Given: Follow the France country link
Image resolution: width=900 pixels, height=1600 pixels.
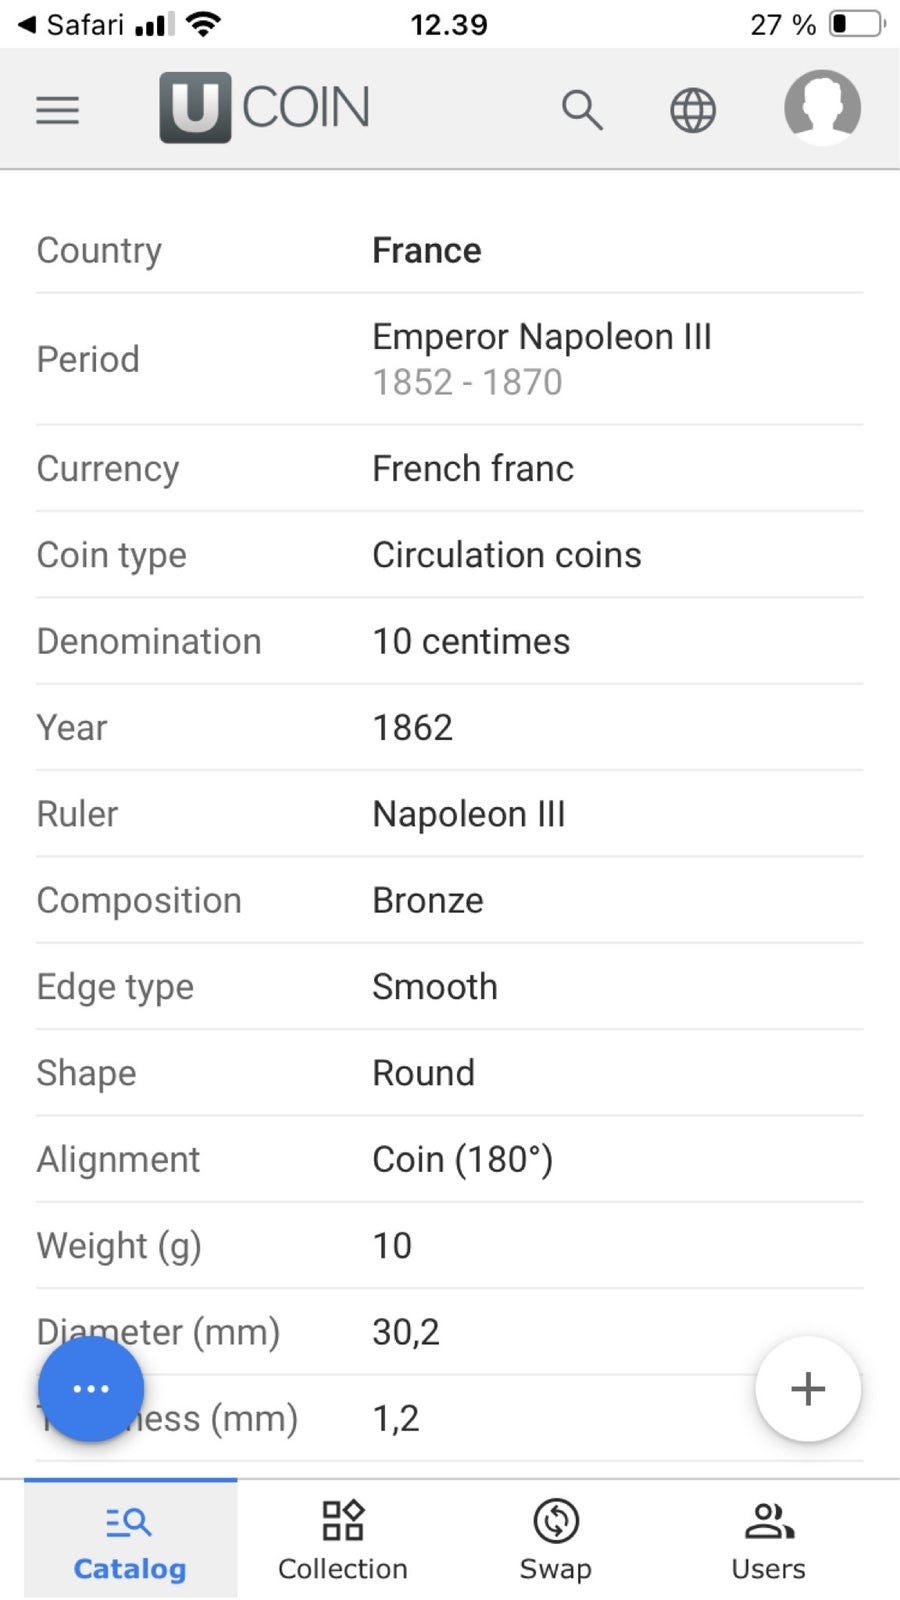Looking at the screenshot, I should (x=427, y=250).
